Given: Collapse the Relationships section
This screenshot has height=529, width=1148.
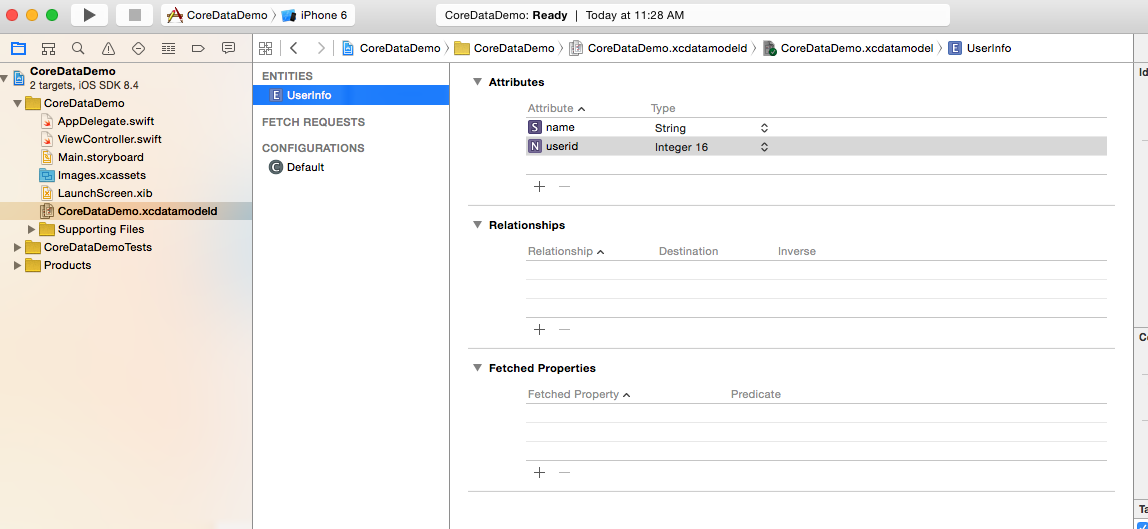Looking at the screenshot, I should click(478, 225).
